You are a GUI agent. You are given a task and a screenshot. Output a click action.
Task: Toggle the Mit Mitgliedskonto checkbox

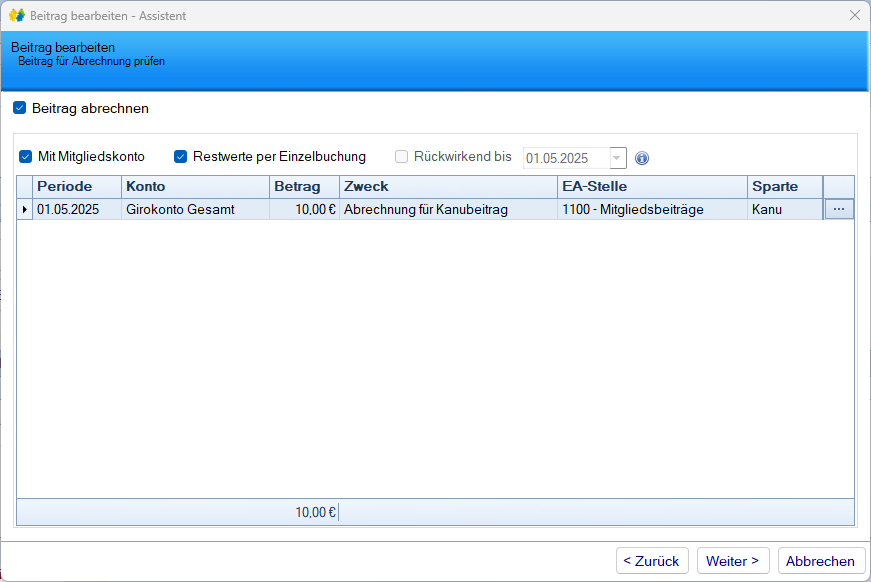(26, 157)
